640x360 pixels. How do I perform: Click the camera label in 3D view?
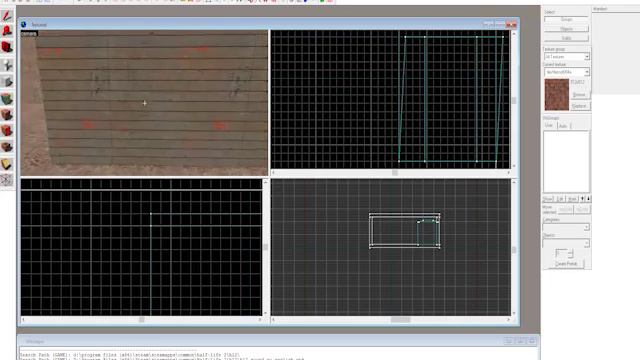(29, 34)
